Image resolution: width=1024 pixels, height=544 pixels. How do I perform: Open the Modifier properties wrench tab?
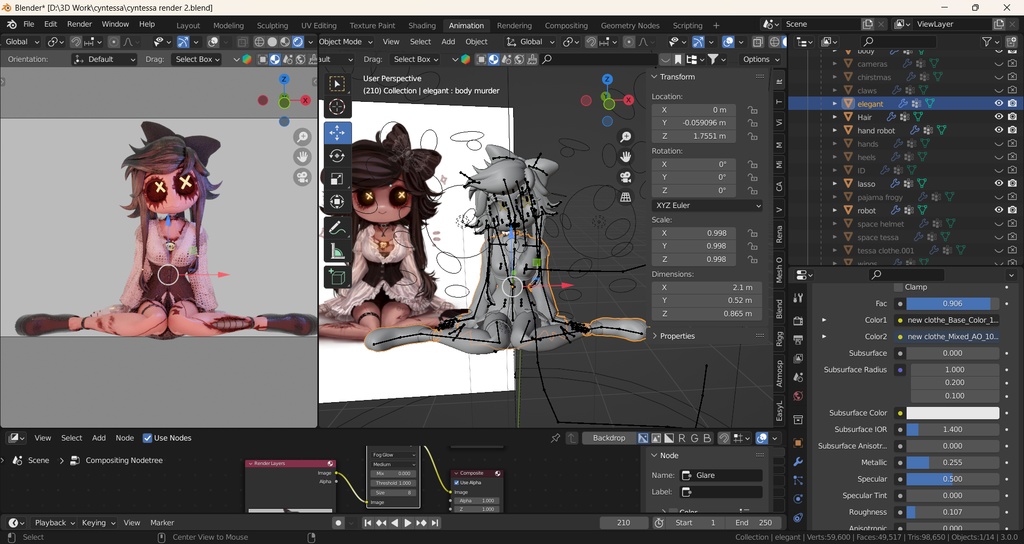(x=797, y=462)
